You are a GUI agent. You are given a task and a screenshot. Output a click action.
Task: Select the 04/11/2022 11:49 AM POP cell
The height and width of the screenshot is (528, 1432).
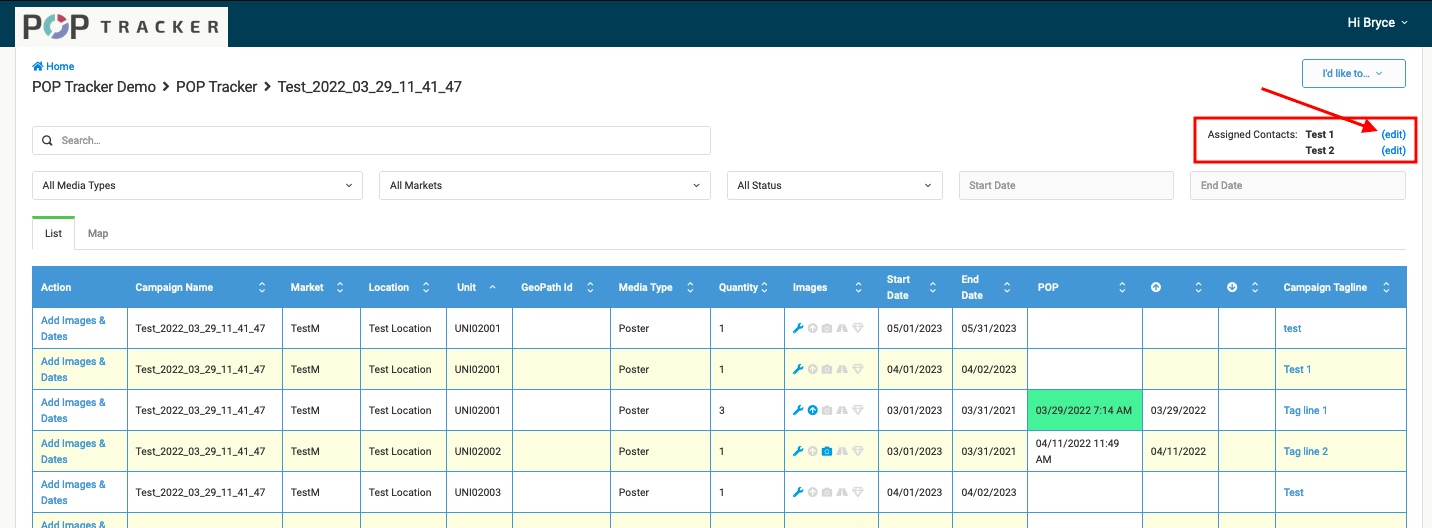point(1085,451)
